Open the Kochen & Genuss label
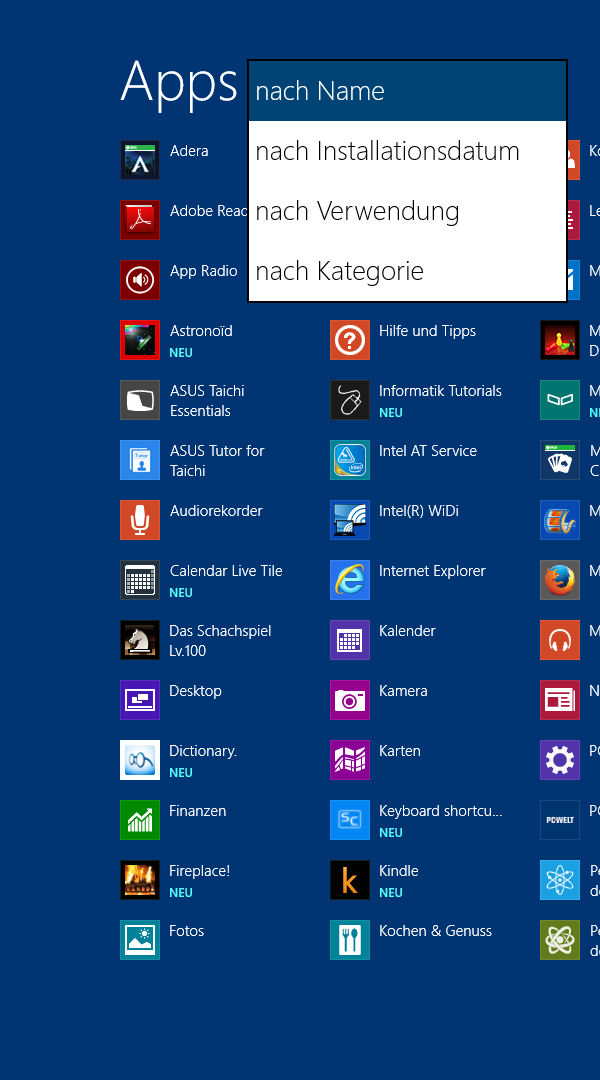600x1080 pixels. coord(435,931)
